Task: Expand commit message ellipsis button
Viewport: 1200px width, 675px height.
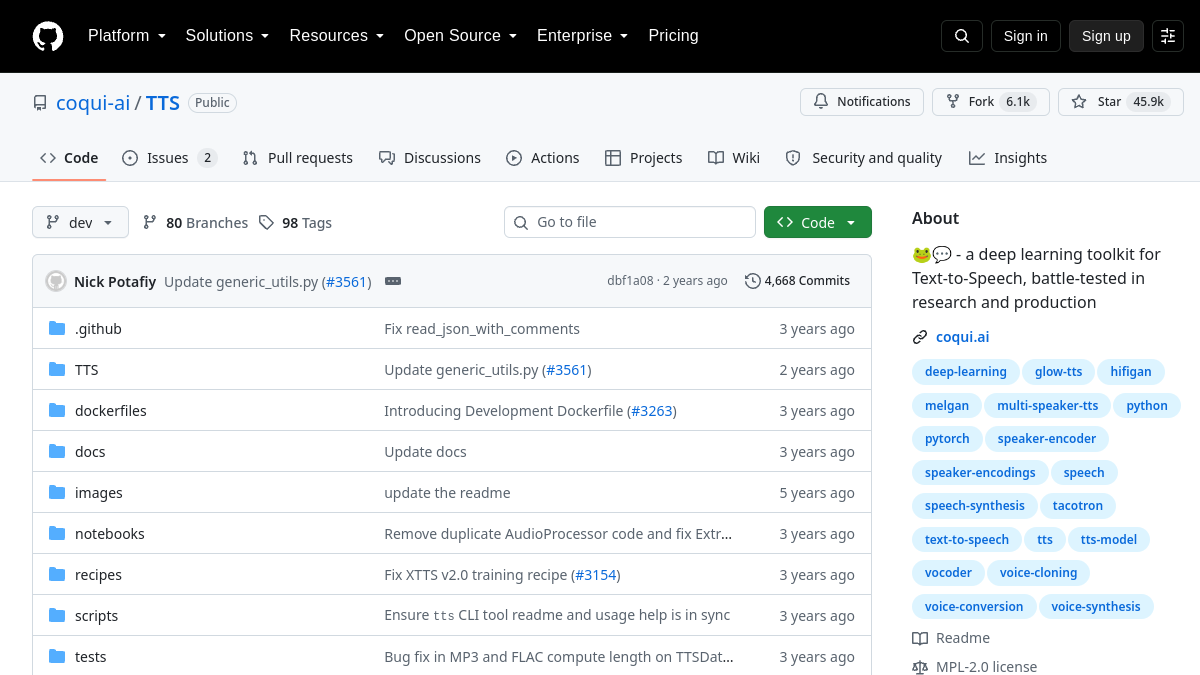Action: tap(393, 281)
